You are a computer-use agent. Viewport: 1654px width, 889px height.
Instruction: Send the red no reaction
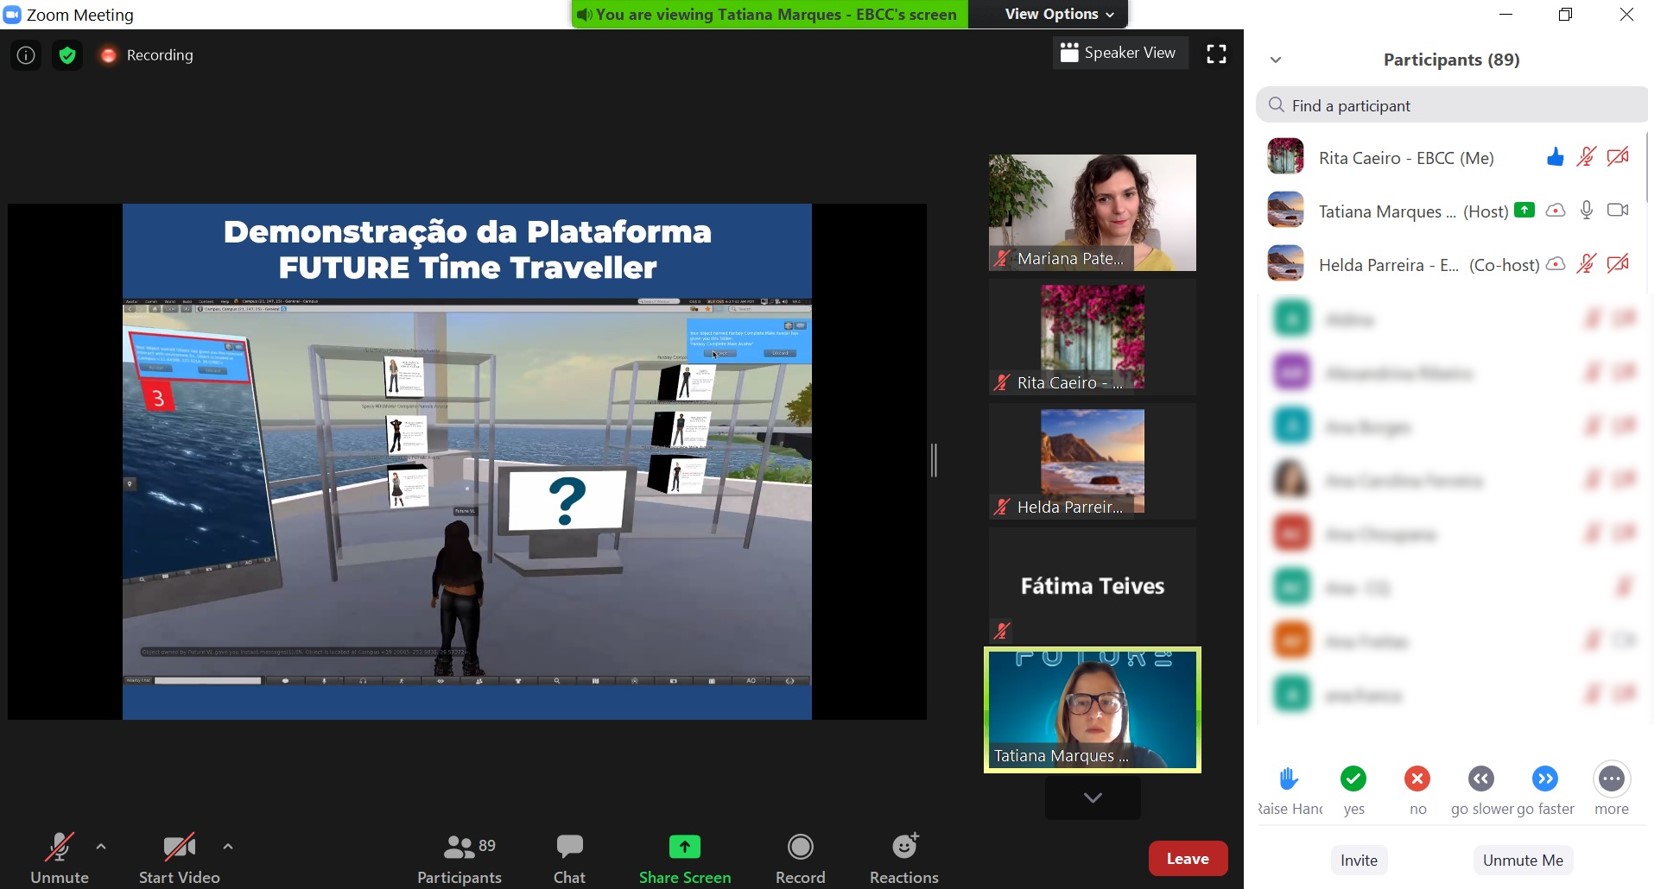pos(1417,778)
